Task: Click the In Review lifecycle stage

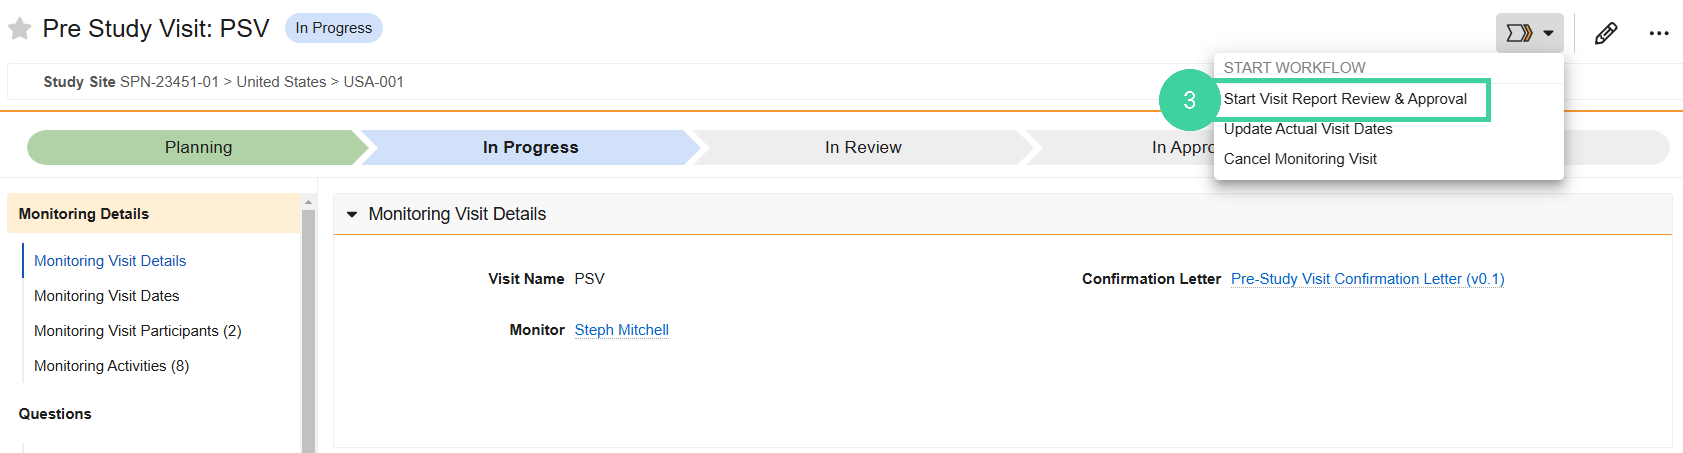Action: (863, 147)
